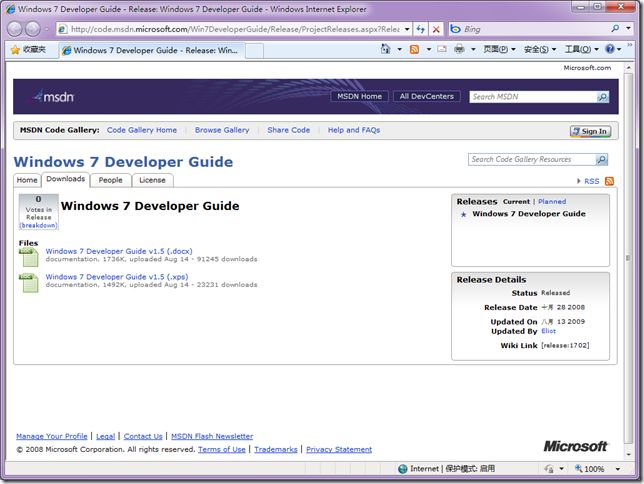This screenshot has height=484, width=644.
Task: Open the Safety (安全) menu
Action: 540,50
